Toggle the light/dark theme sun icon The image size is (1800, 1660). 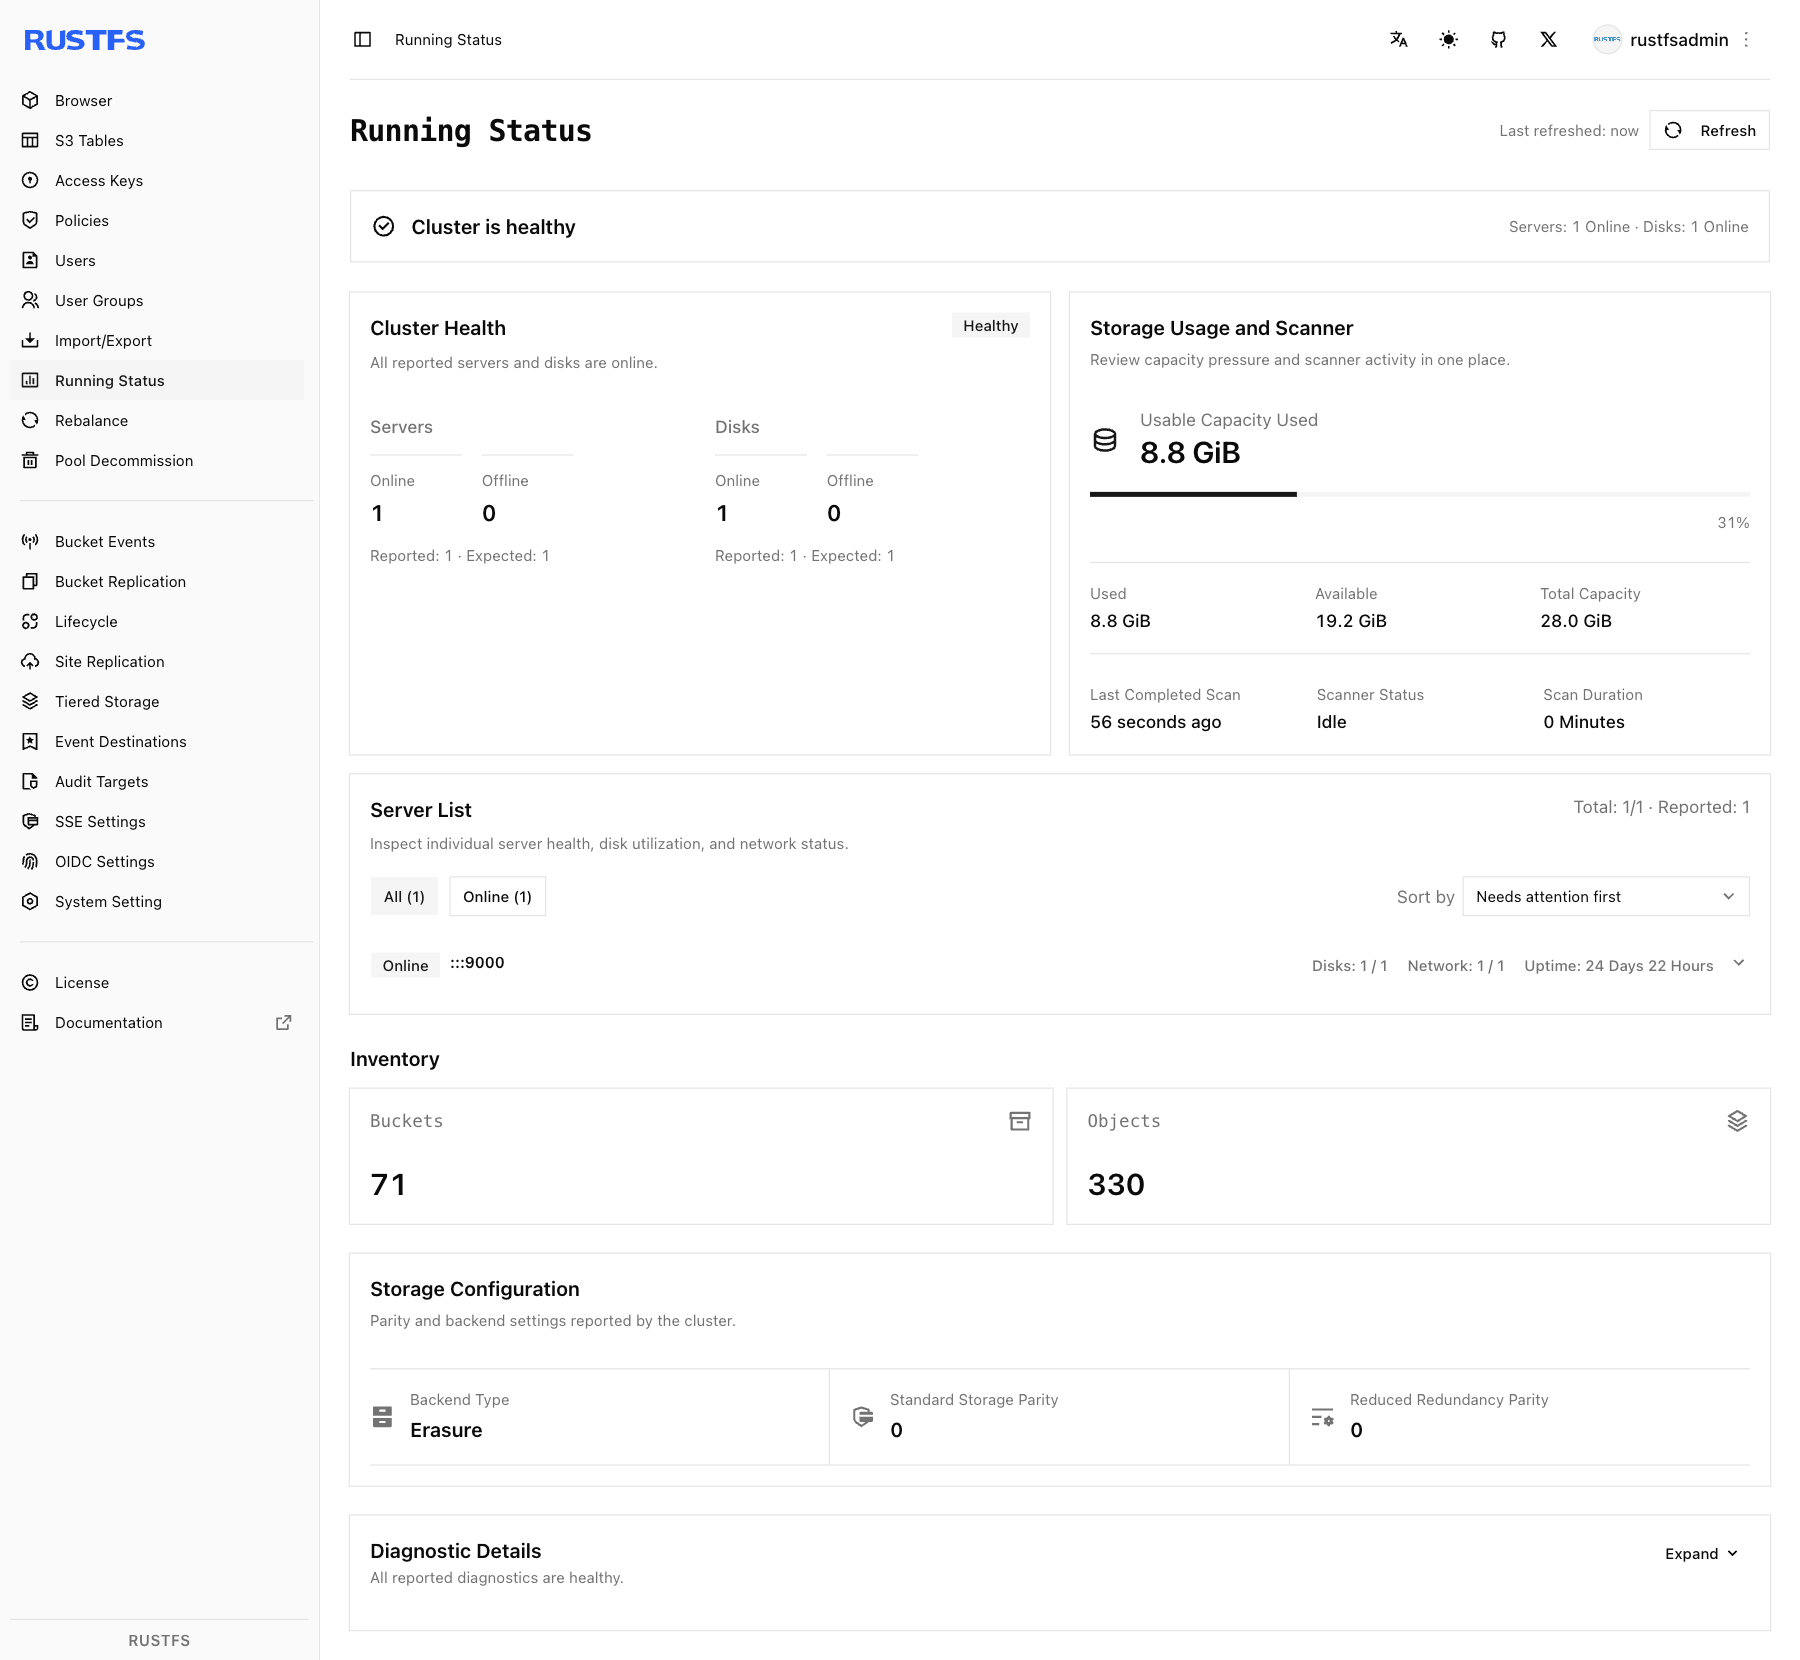pyautogui.click(x=1448, y=39)
